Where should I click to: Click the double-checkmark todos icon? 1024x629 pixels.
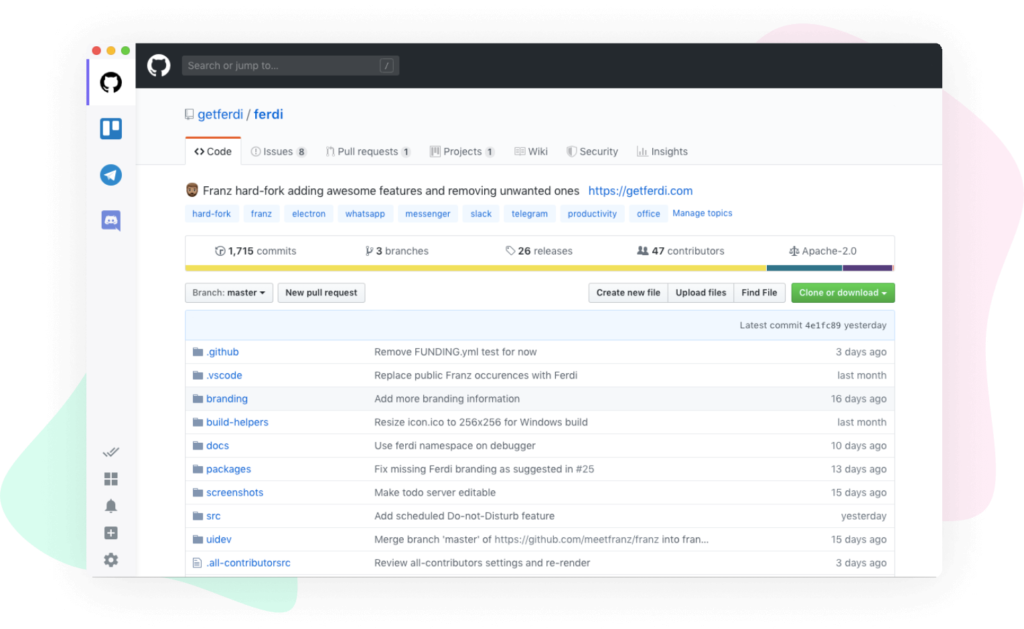coord(111,452)
